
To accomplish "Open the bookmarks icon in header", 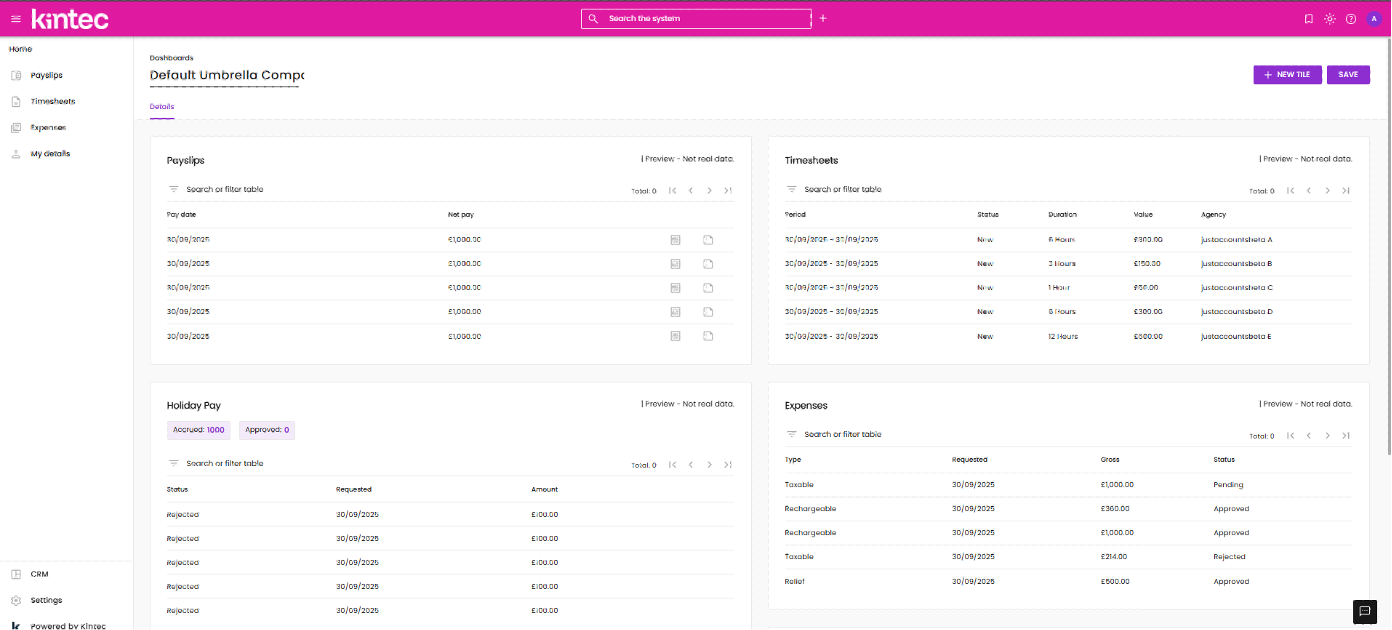I will 1309,19.
